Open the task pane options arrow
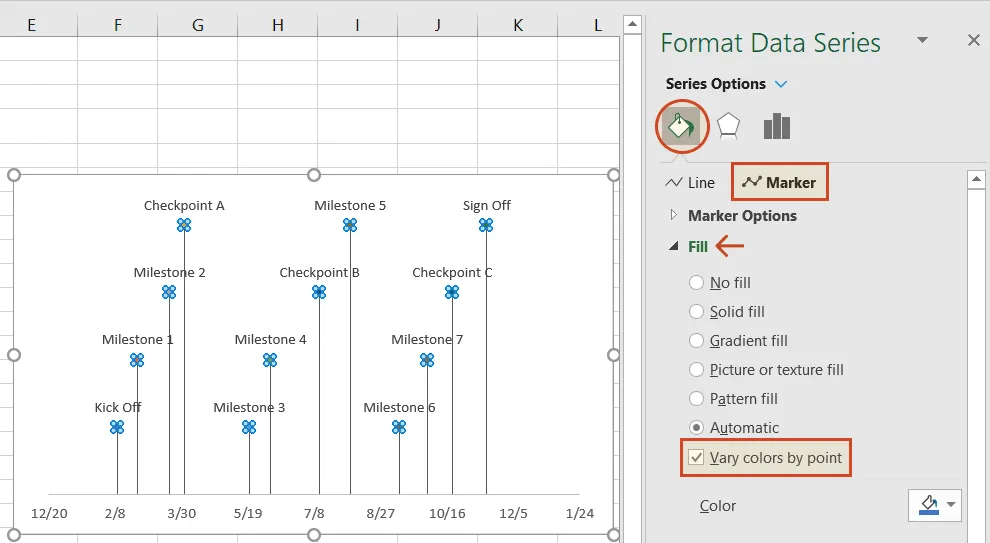Screen dimensions: 990x543 click(x=922, y=41)
